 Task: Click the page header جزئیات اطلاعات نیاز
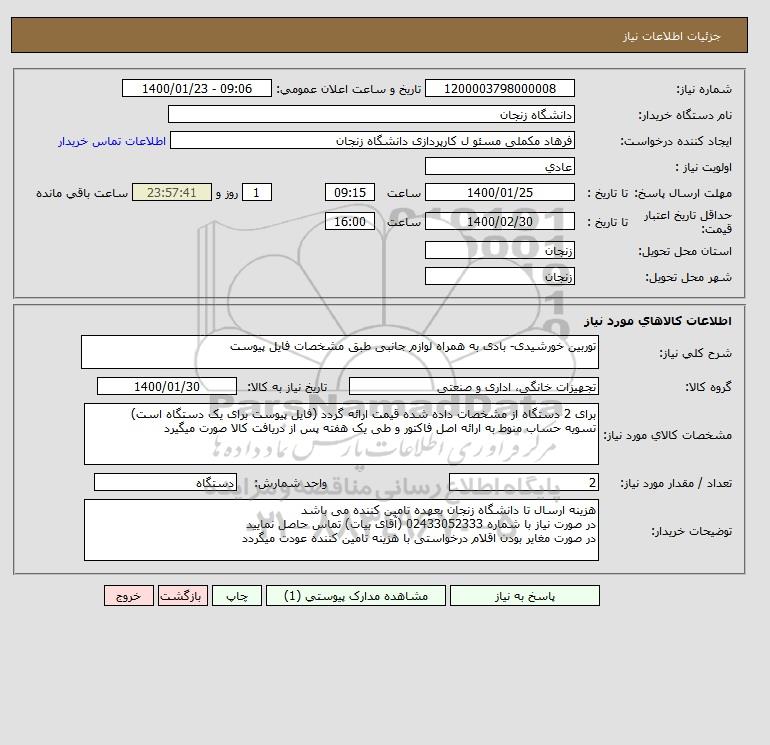[x=672, y=36]
